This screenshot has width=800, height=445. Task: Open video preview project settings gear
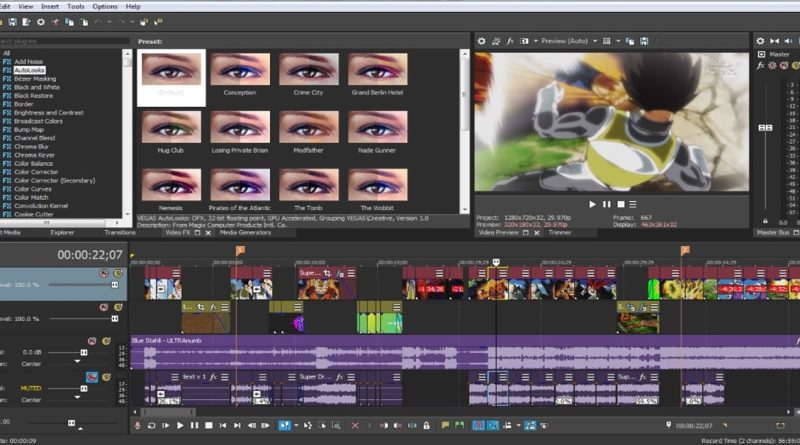point(482,41)
